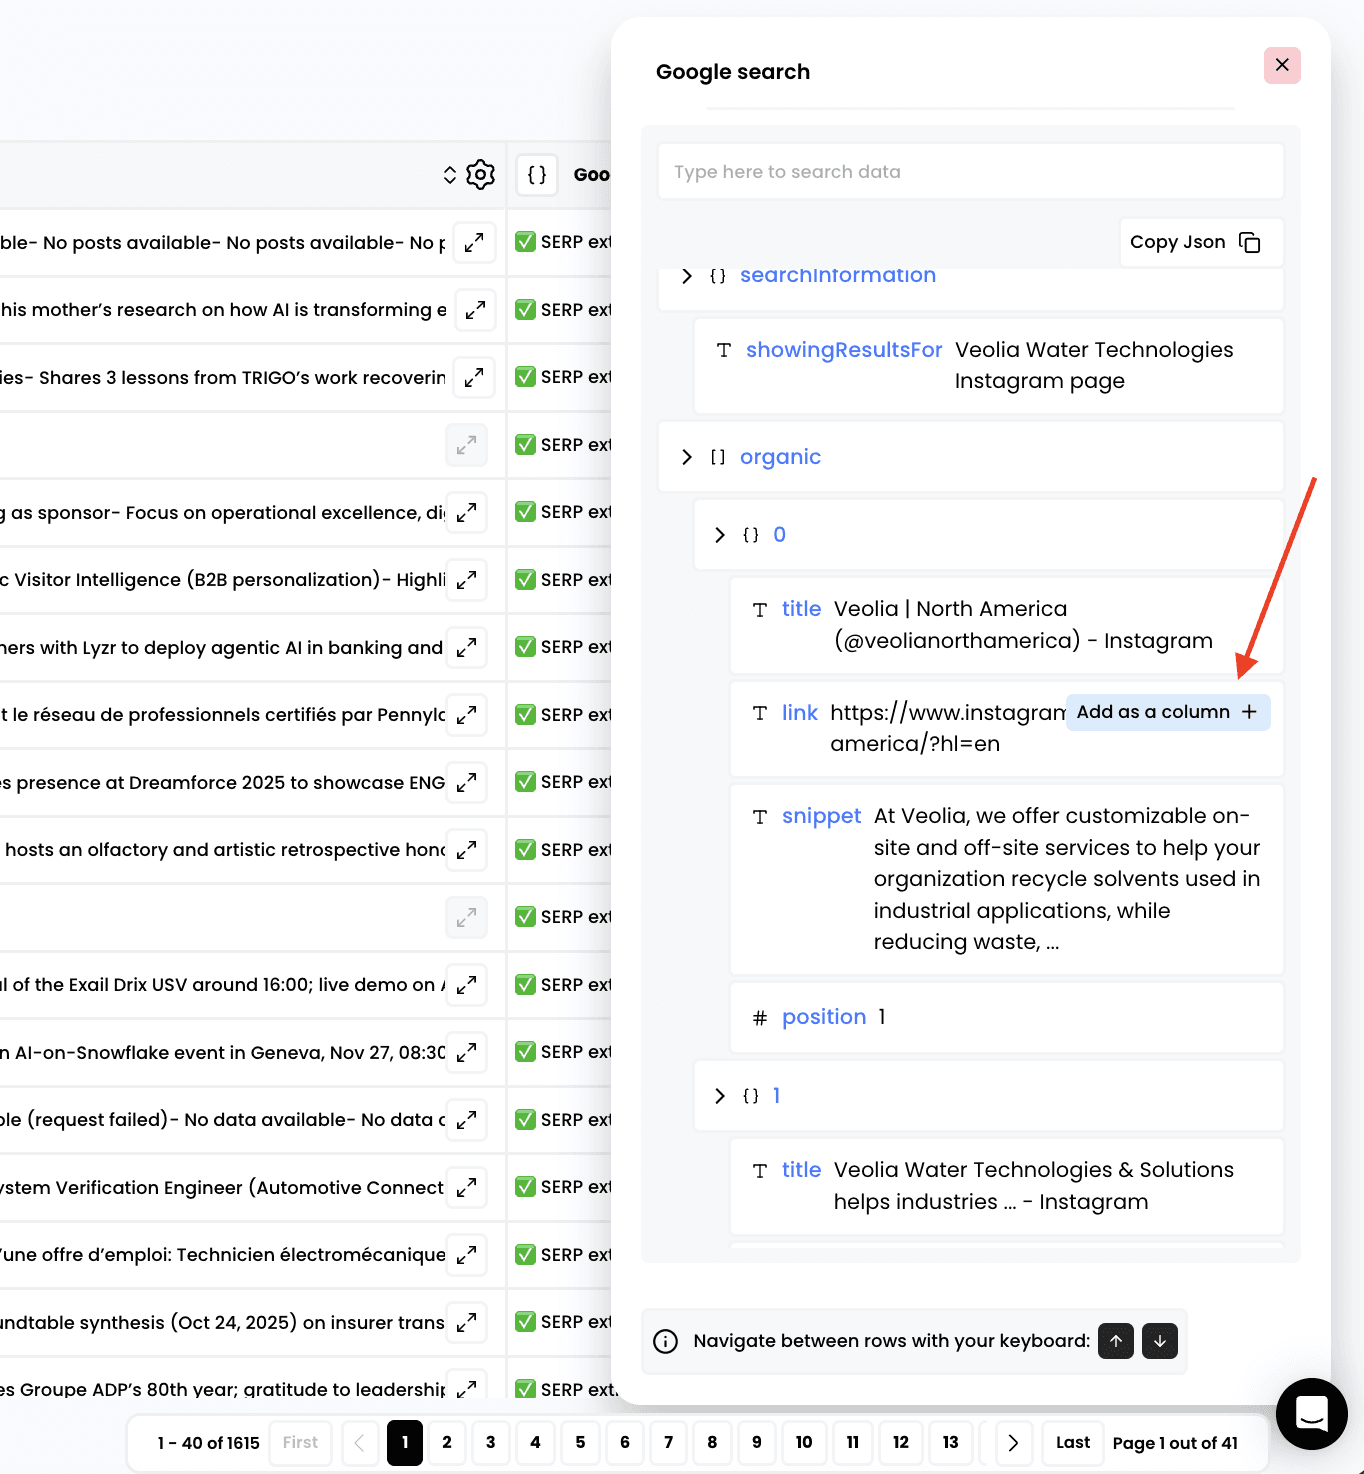The image size is (1364, 1474).
Task: Click the link key label
Action: coord(800,713)
